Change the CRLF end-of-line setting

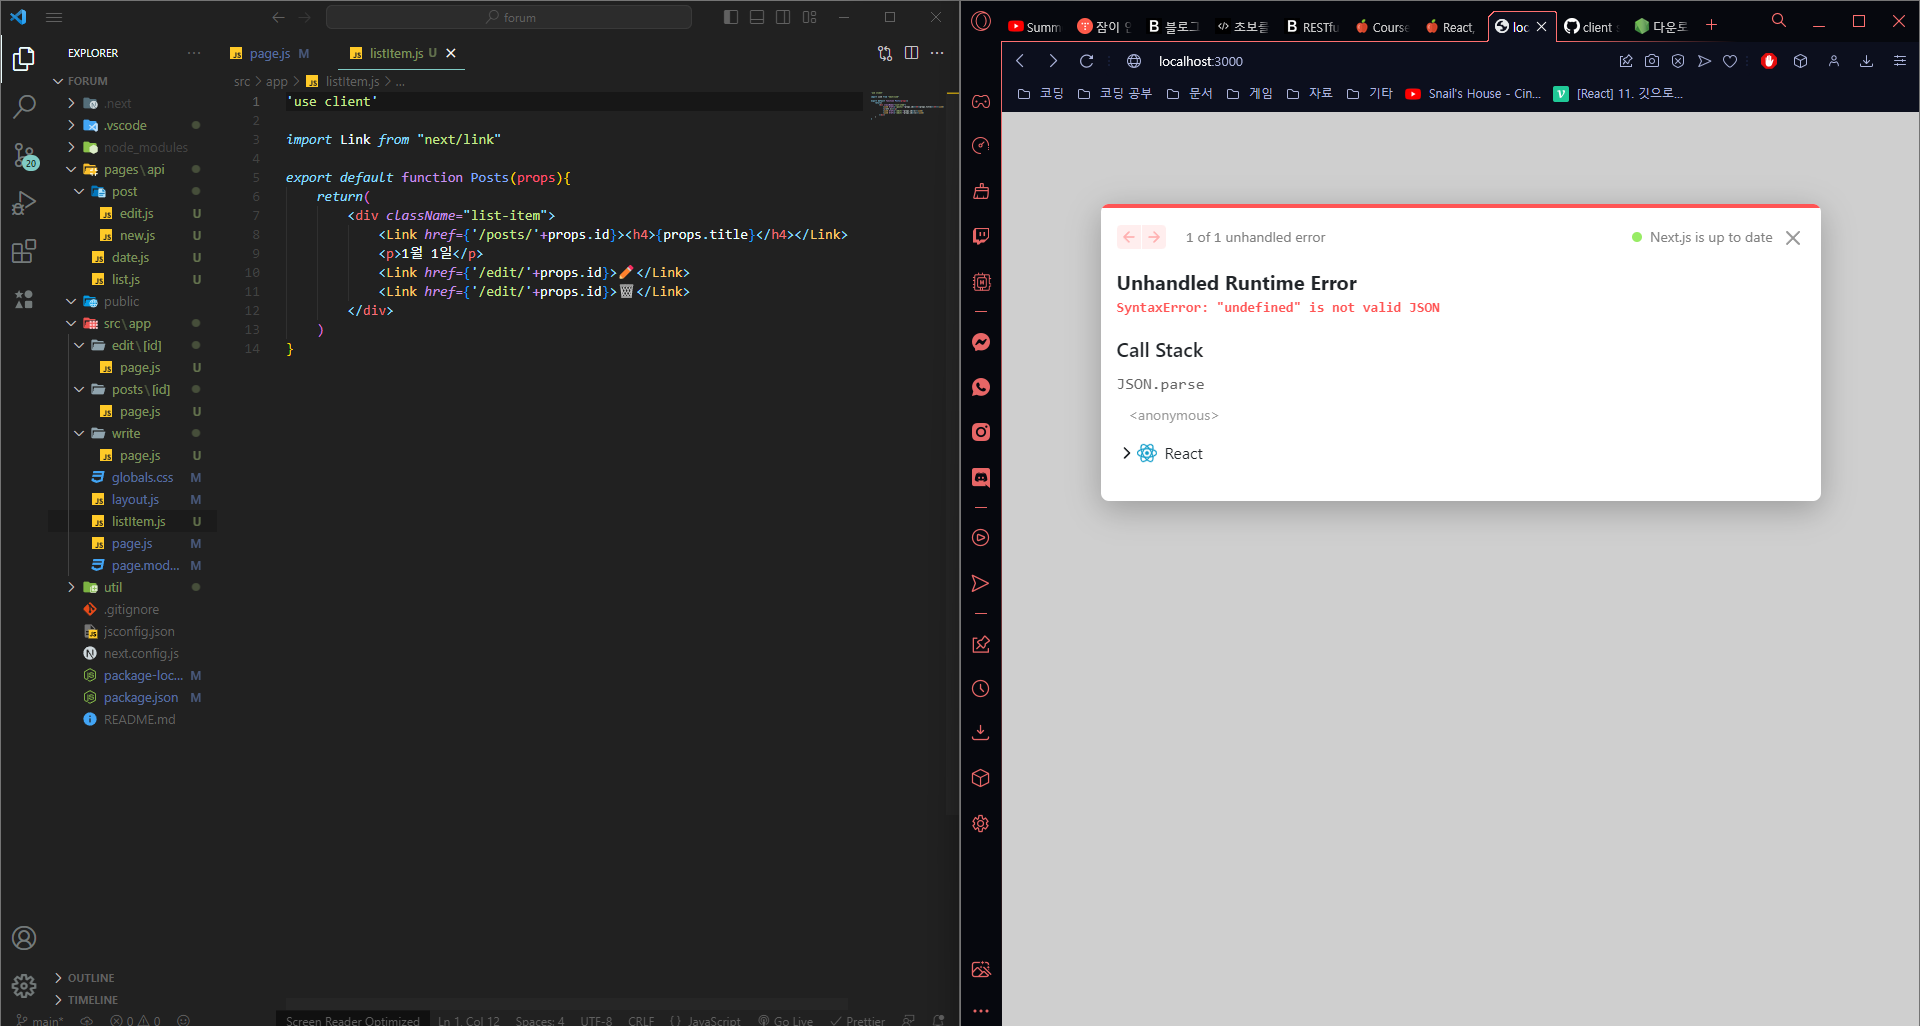[641, 1020]
